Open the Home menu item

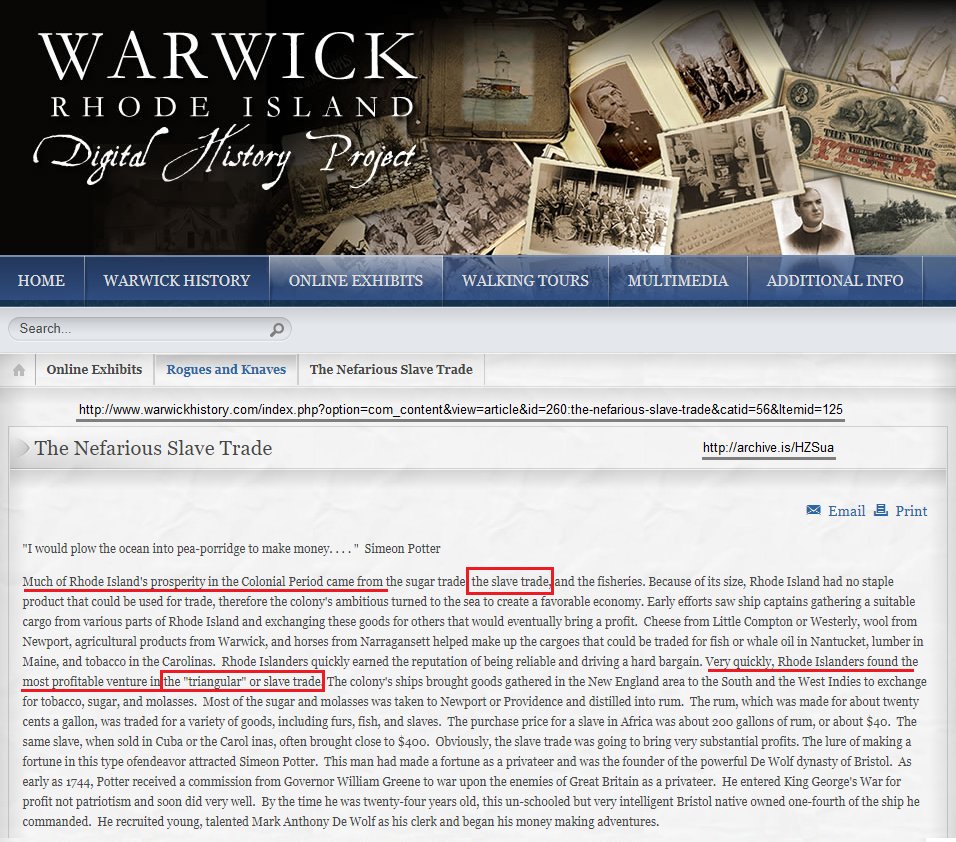click(42, 281)
